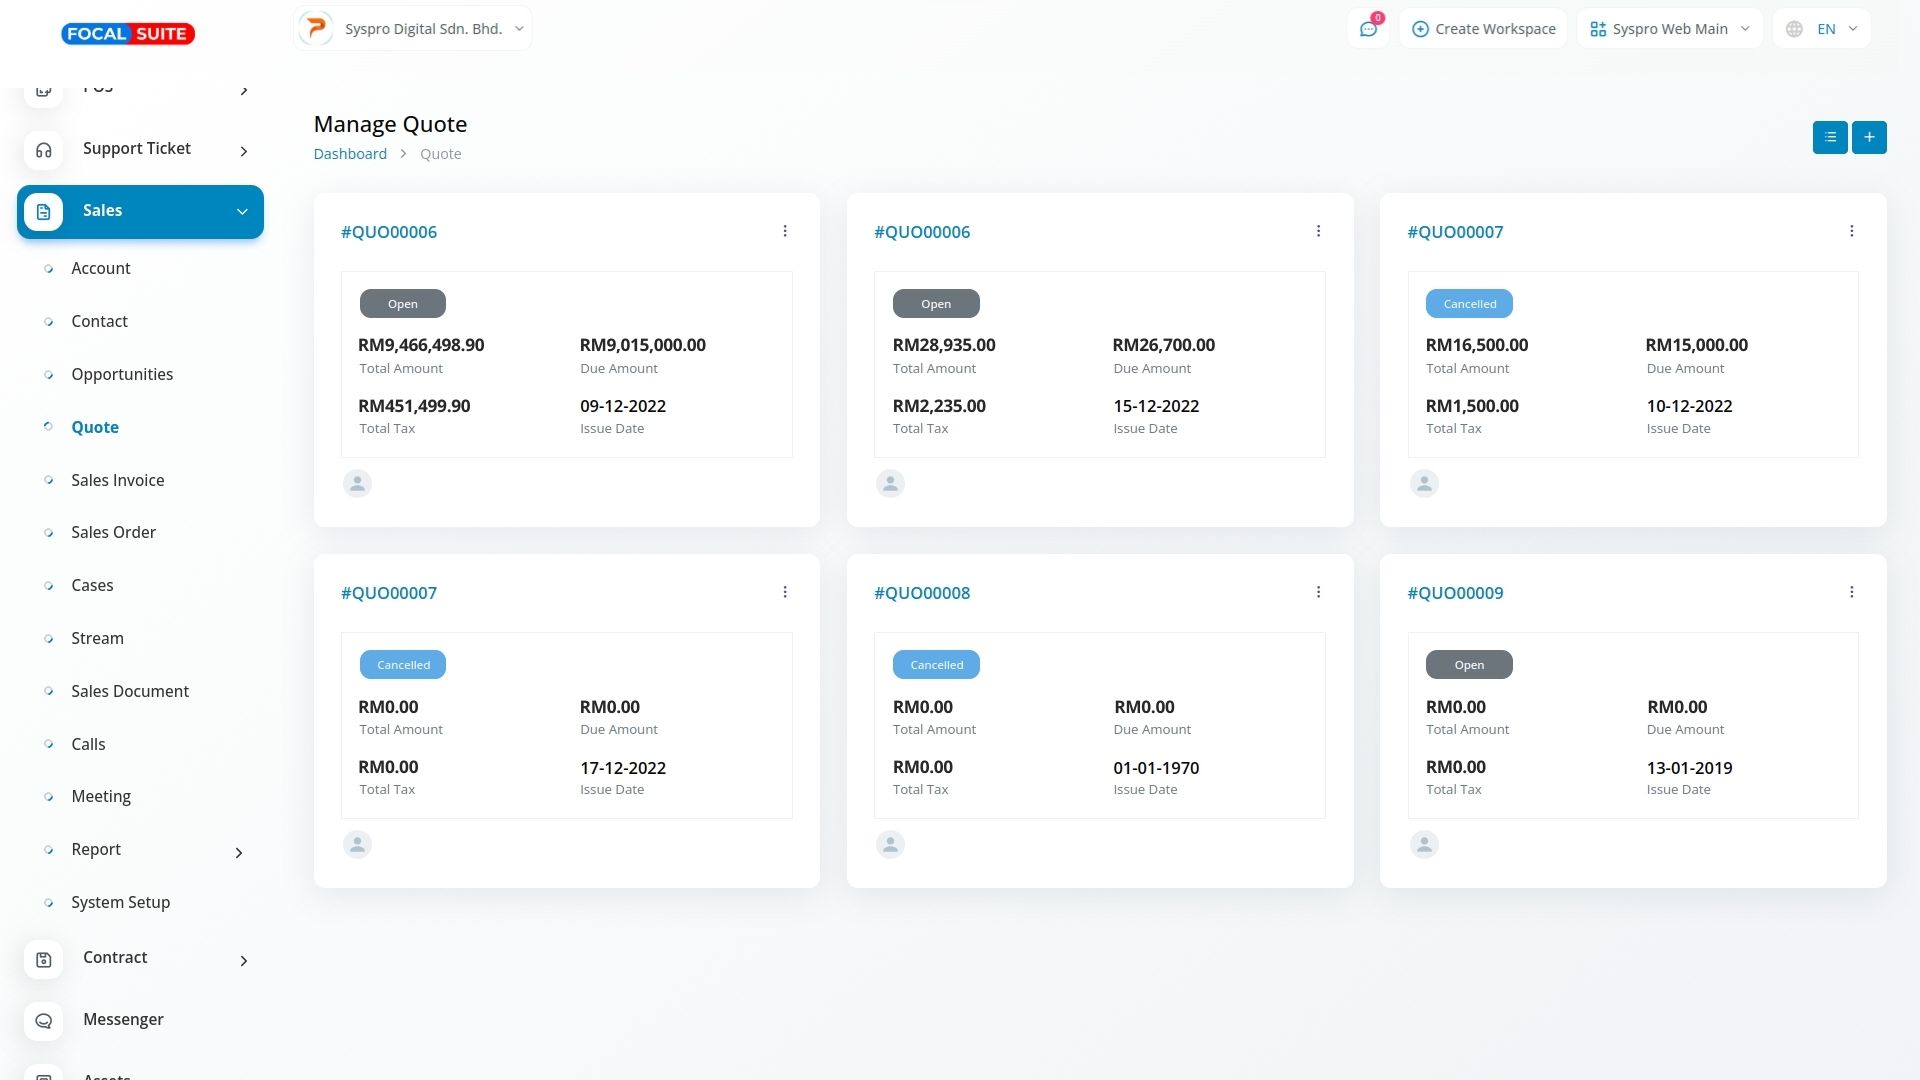Click user avatar on RM28,935.00 quote card

coord(890,484)
